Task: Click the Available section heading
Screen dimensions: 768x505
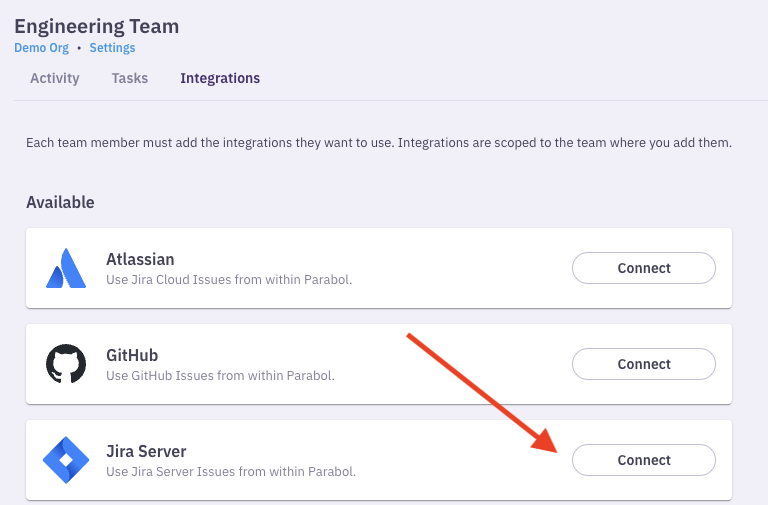Action: point(60,202)
